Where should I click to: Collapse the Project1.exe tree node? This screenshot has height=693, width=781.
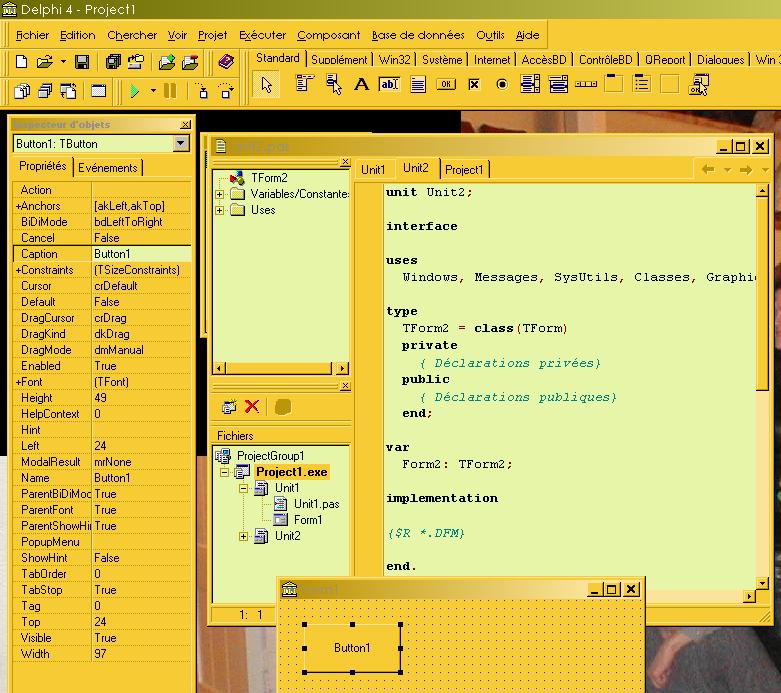pos(224,472)
